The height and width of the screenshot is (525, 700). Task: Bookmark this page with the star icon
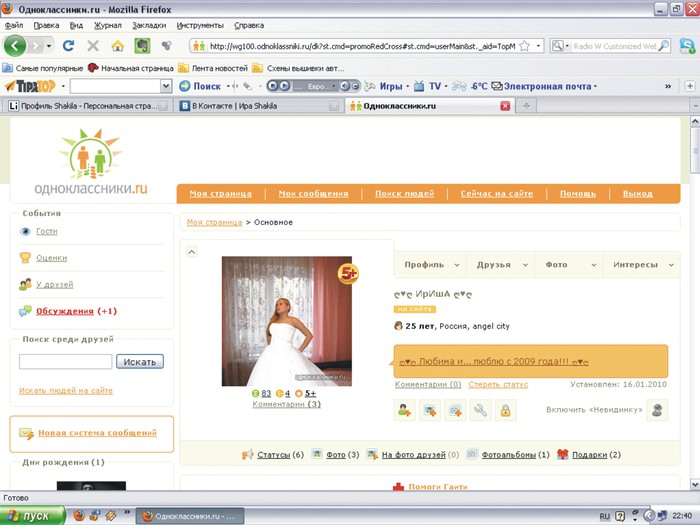pos(525,46)
